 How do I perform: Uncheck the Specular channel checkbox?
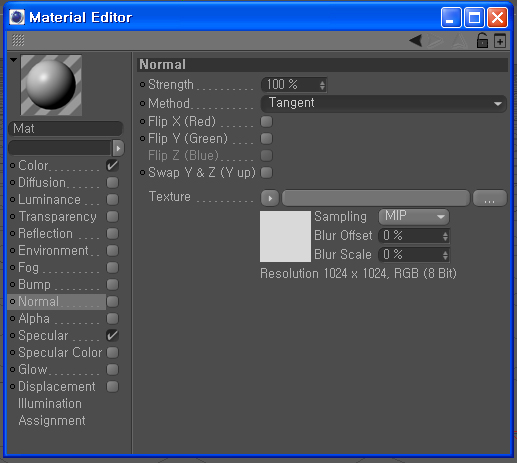pyautogui.click(x=113, y=336)
